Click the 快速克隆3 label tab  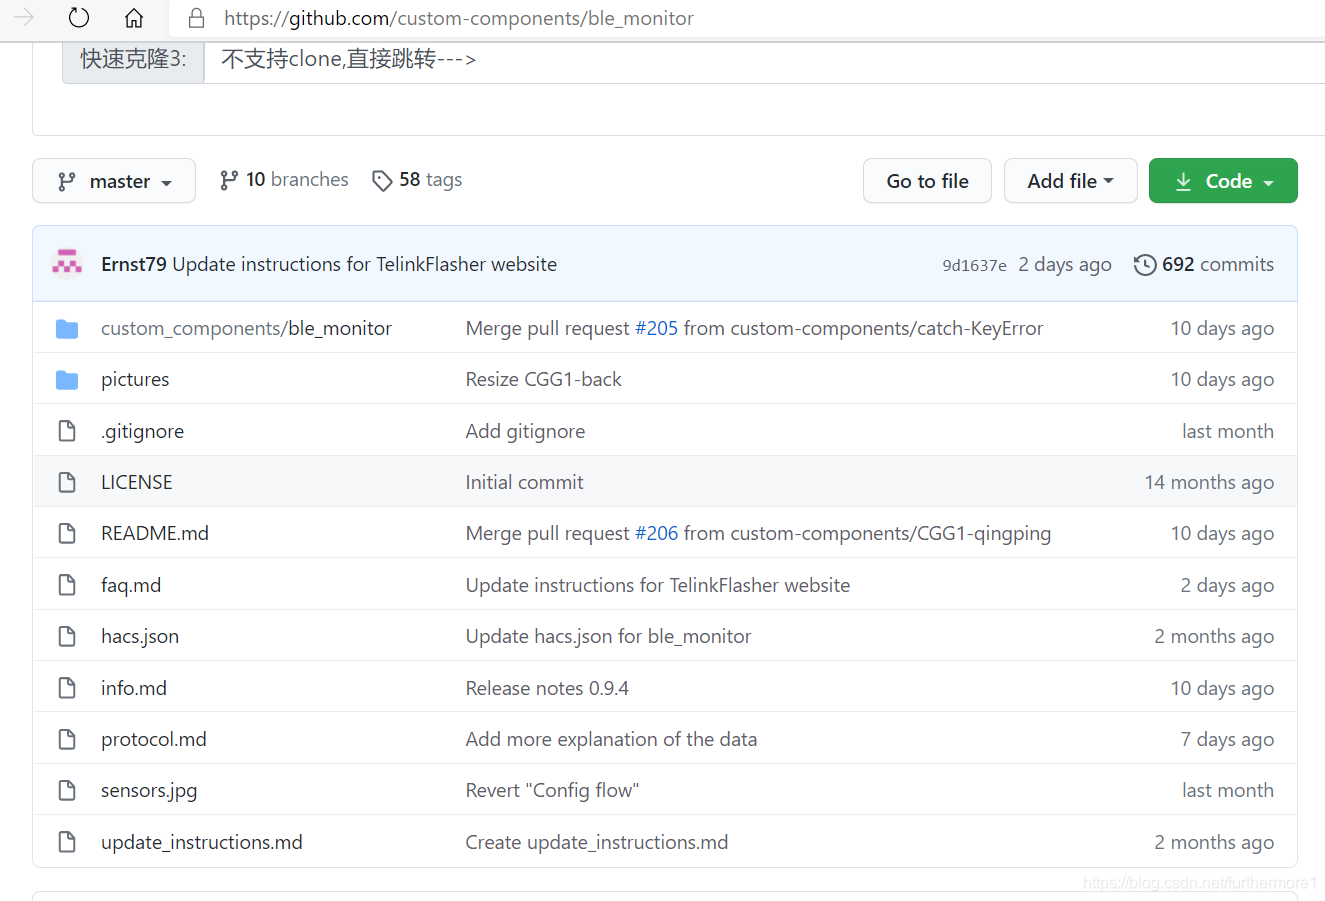(133, 59)
